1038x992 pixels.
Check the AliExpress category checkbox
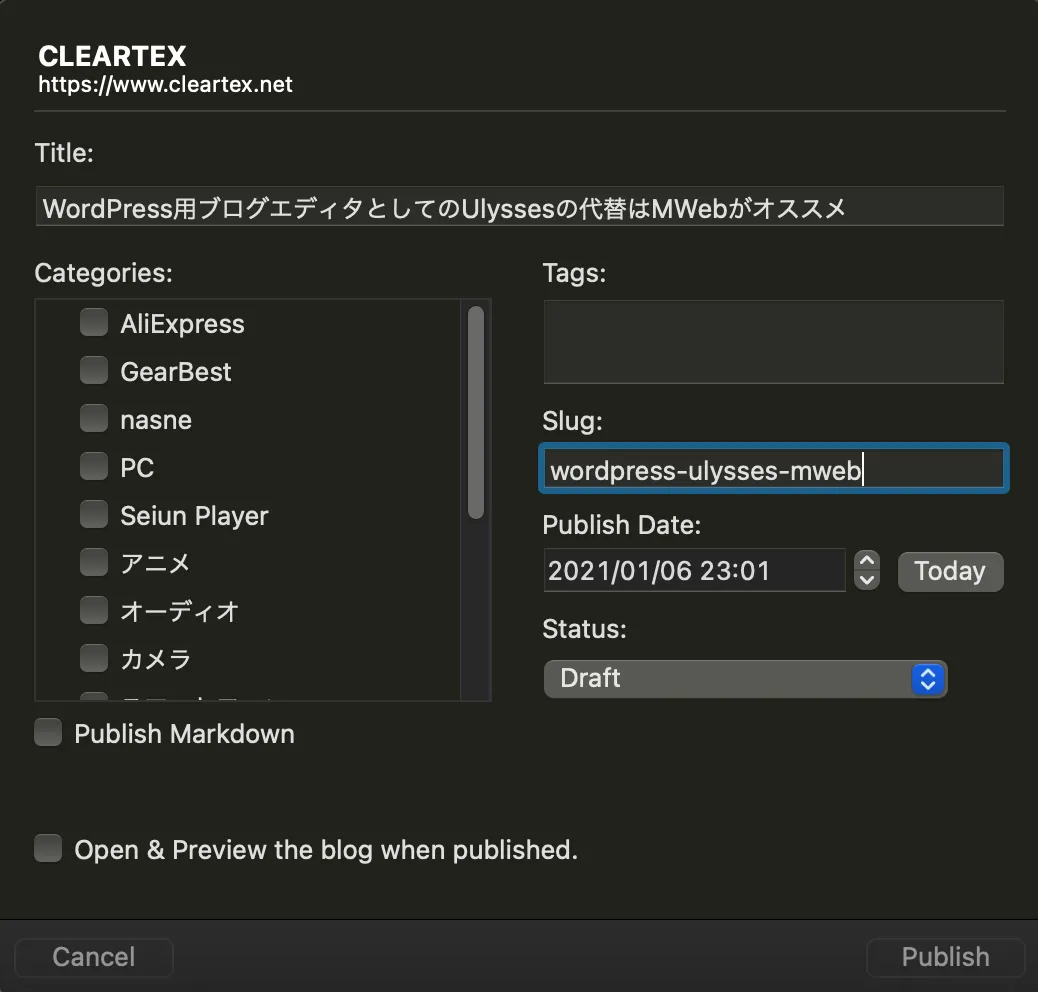93,322
